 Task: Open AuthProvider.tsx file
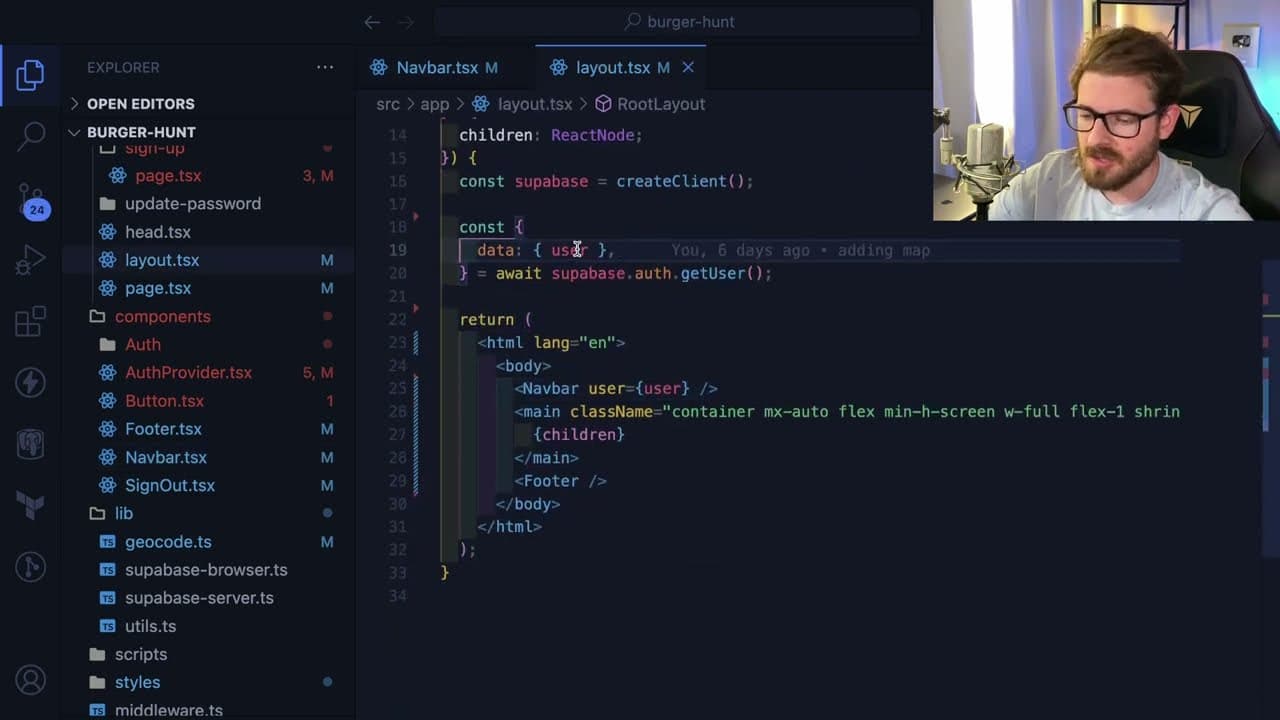[188, 372]
